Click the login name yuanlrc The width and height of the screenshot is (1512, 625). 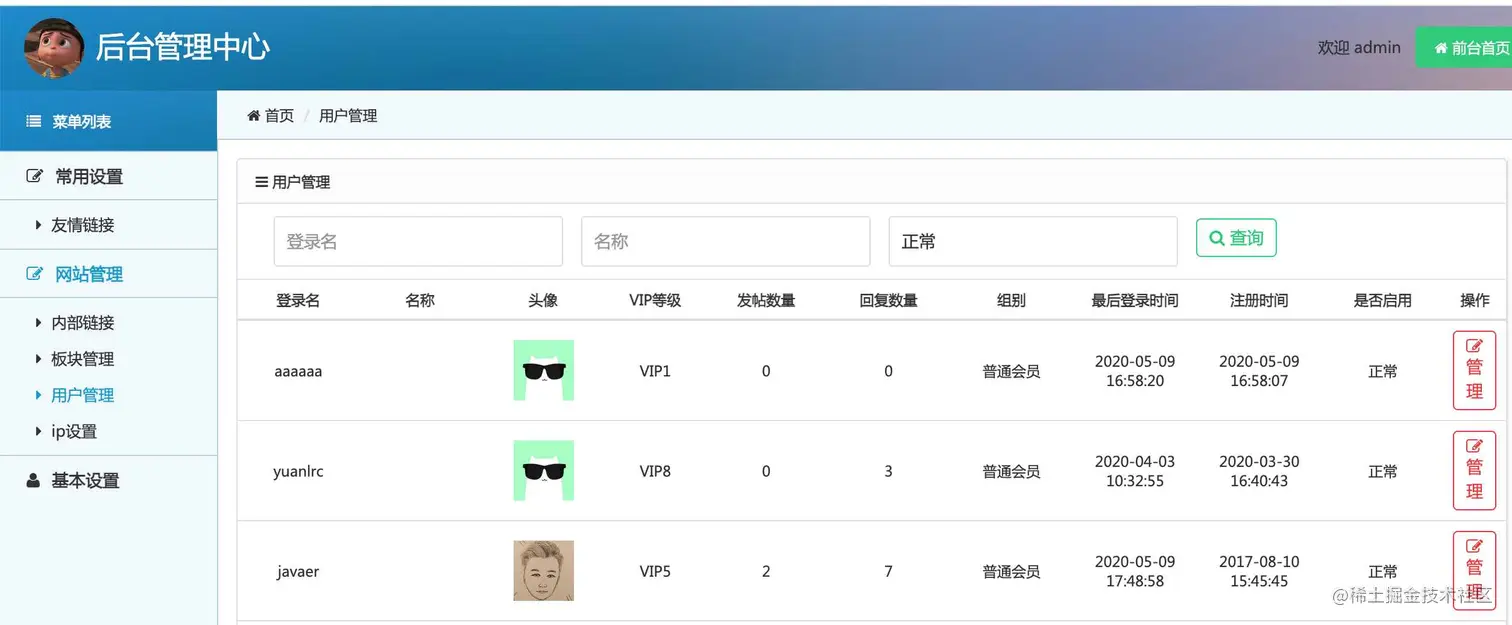pos(298,471)
